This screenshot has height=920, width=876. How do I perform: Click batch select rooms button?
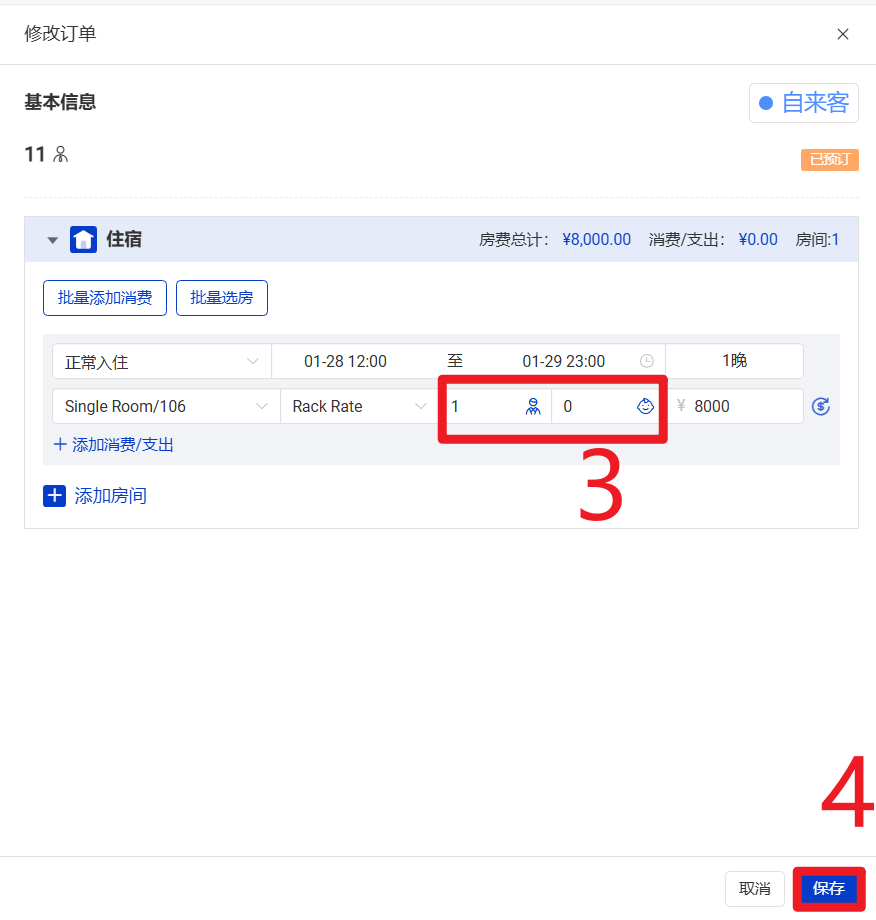click(222, 298)
